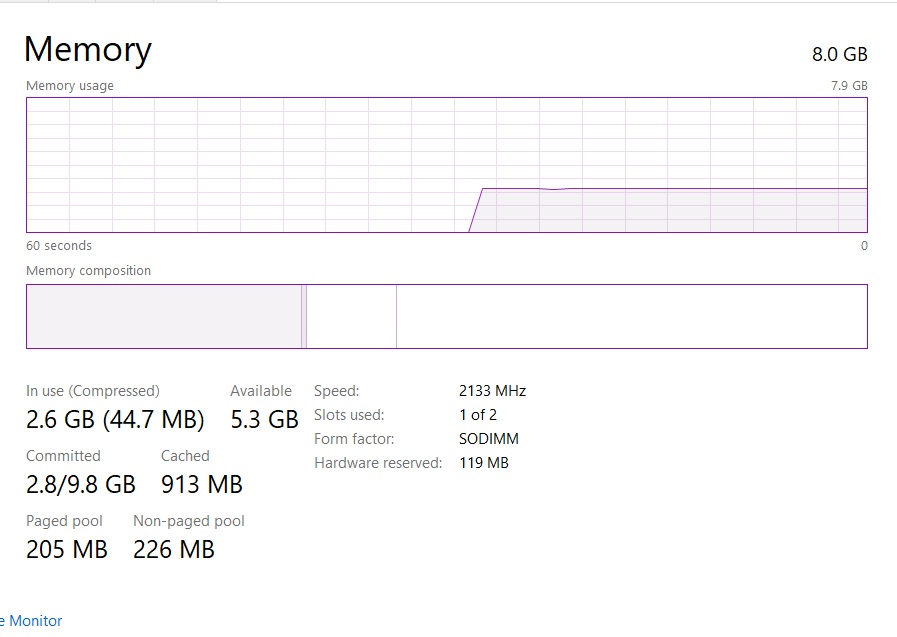Screen dimensions: 897x637
Task: Click the free segment of composition bar
Action: (x=632, y=316)
